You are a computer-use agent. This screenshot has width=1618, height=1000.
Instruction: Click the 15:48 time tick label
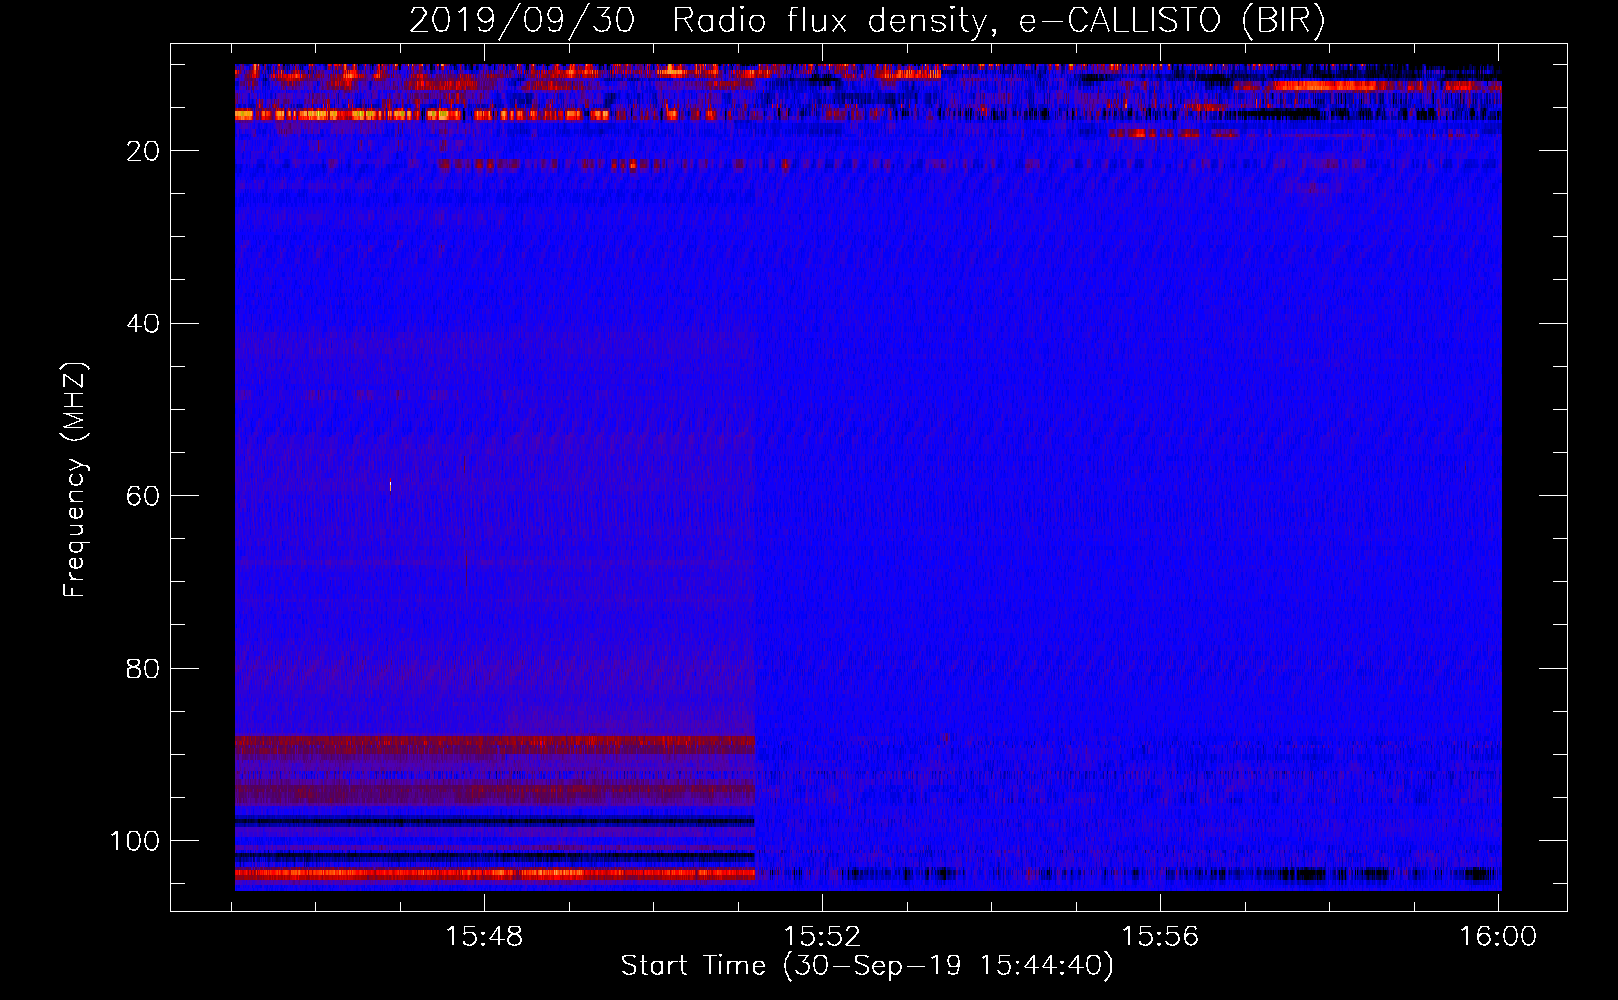484,937
